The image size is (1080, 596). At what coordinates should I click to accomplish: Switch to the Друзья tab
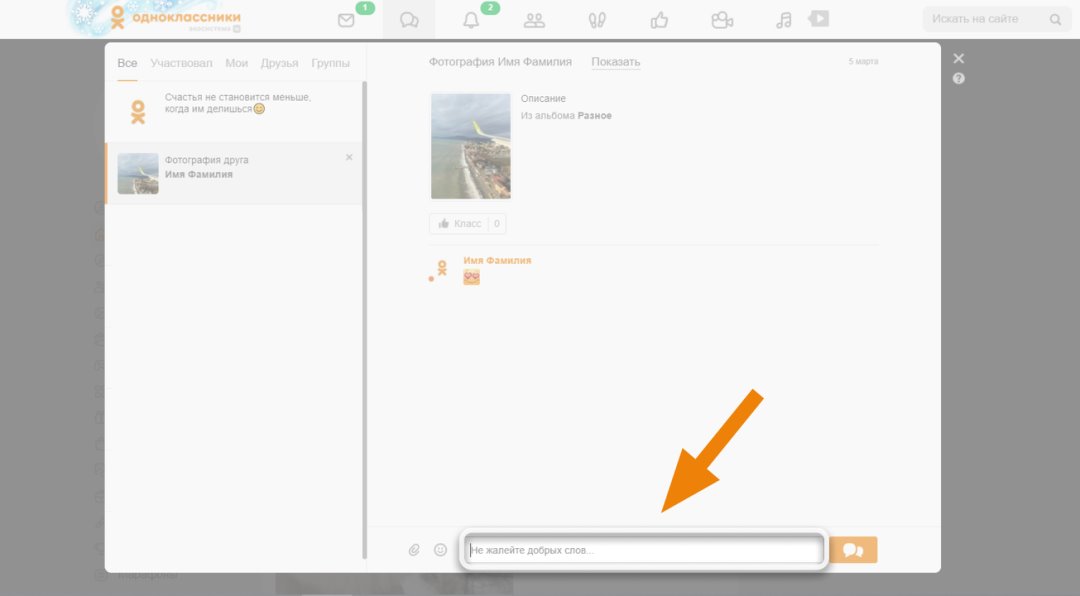pyautogui.click(x=279, y=63)
